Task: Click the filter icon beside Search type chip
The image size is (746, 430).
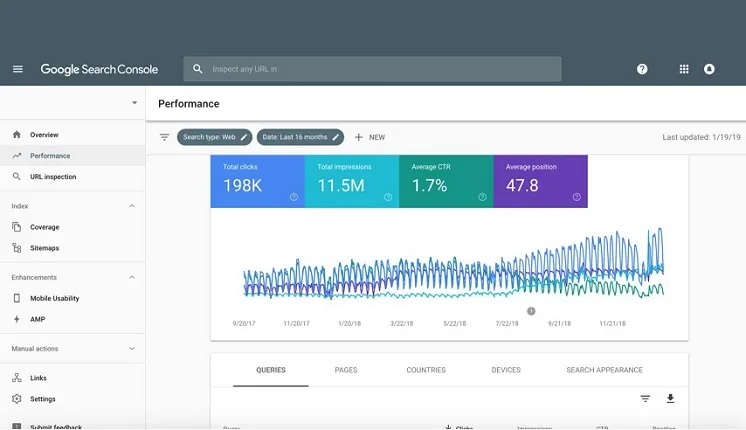Action: point(164,137)
